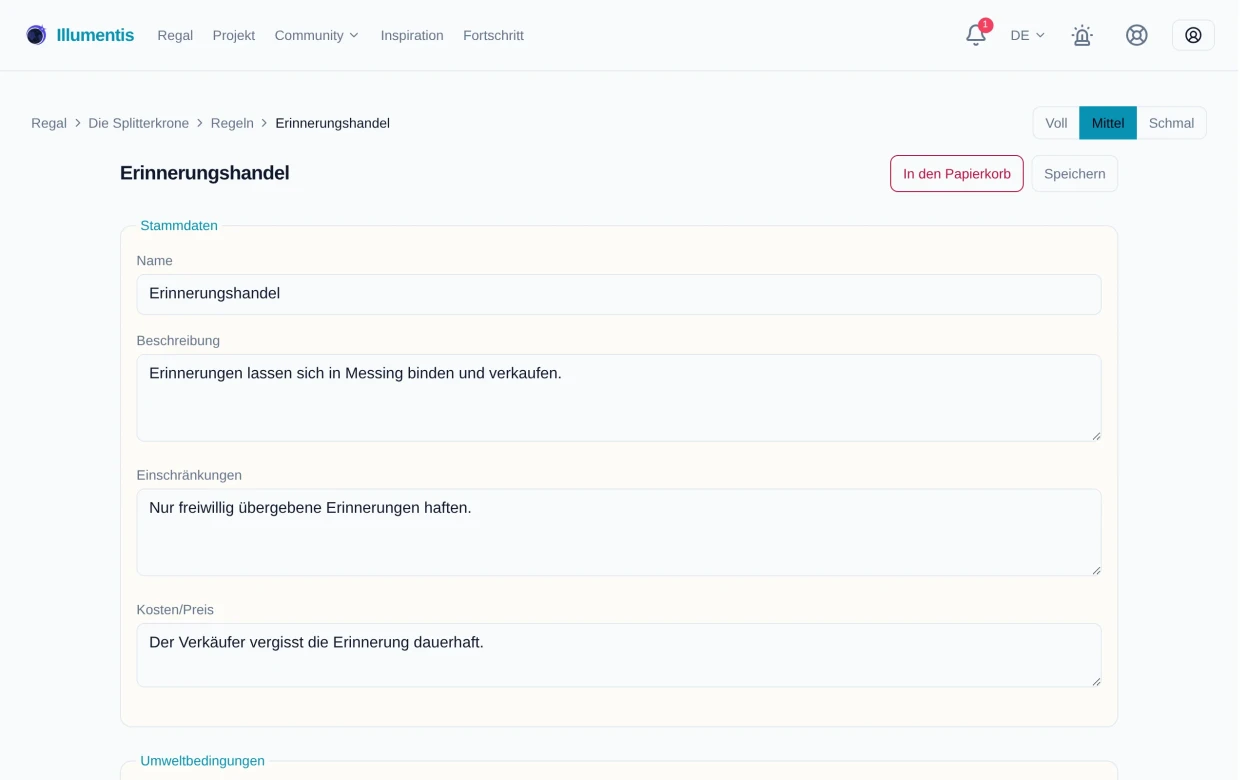
Task: Click the Einschränkungen field label
Action: coord(189,475)
